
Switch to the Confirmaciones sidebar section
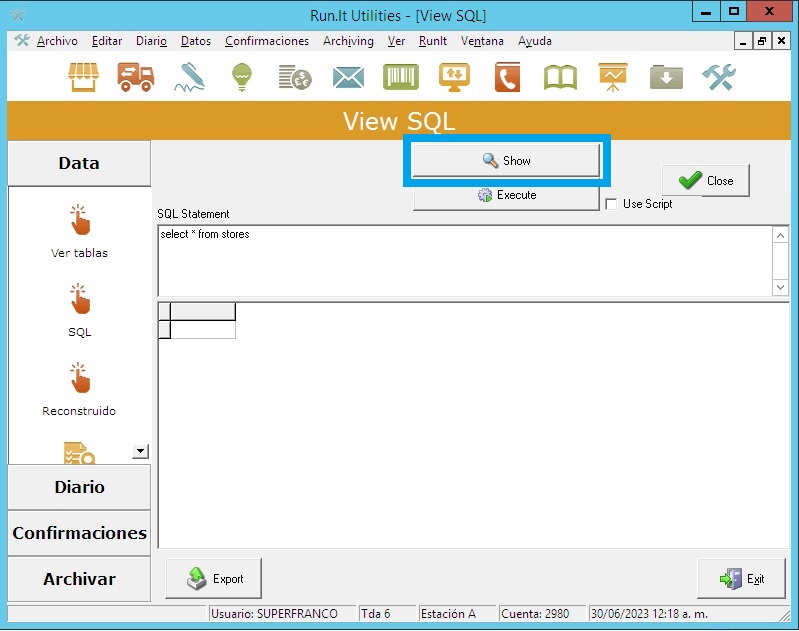[79, 533]
